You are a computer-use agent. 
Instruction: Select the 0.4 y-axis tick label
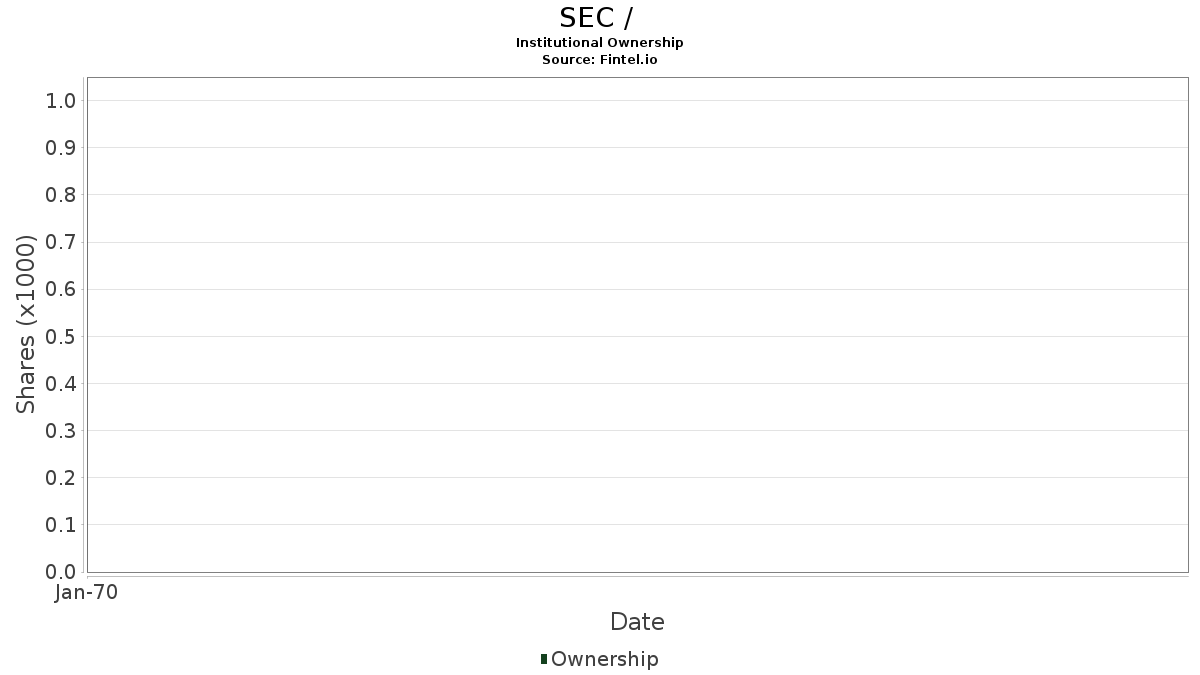[61, 384]
